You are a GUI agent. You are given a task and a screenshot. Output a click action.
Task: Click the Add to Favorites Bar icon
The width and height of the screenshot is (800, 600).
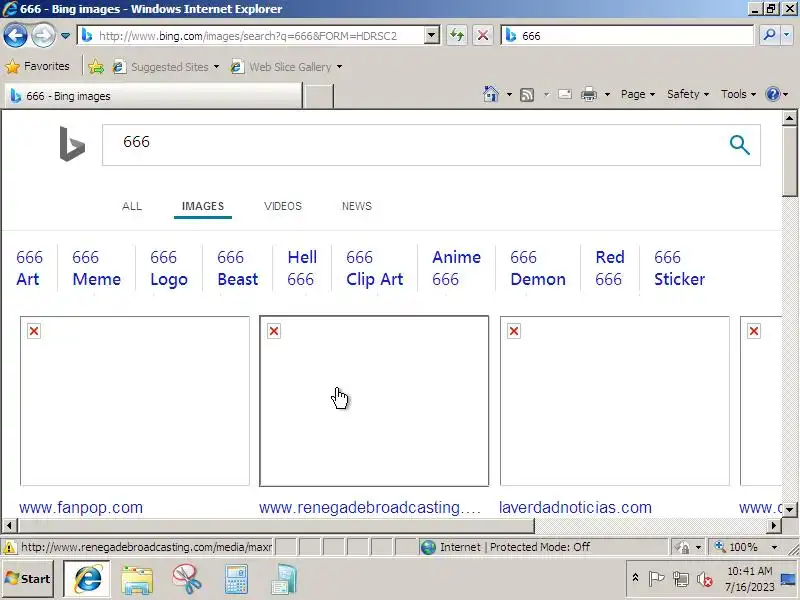click(96, 67)
